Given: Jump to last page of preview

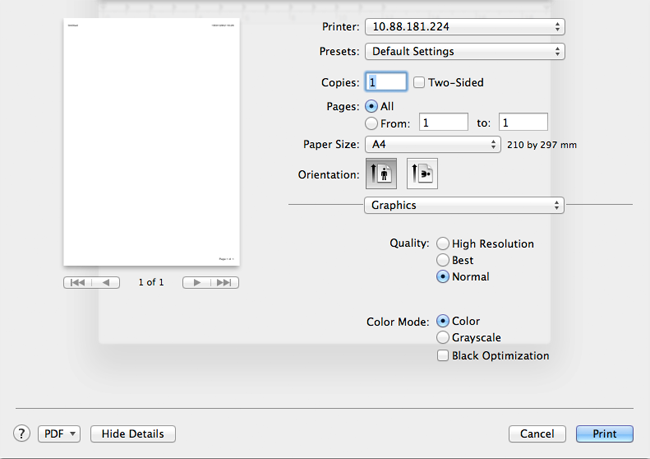Looking at the screenshot, I should [225, 283].
